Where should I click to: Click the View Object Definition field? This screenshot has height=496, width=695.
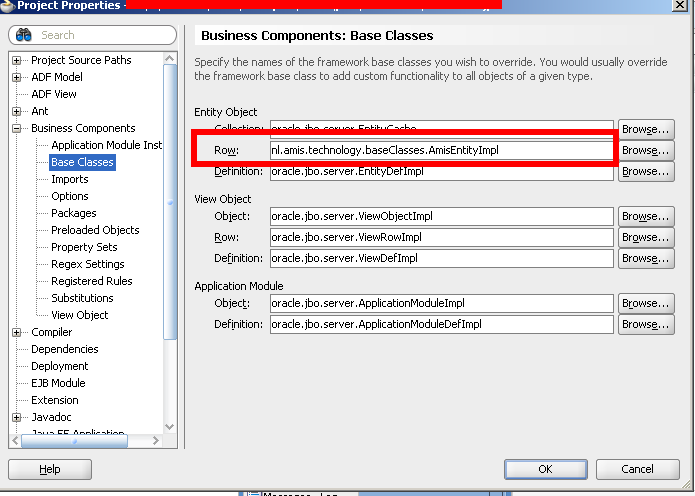pos(441,258)
